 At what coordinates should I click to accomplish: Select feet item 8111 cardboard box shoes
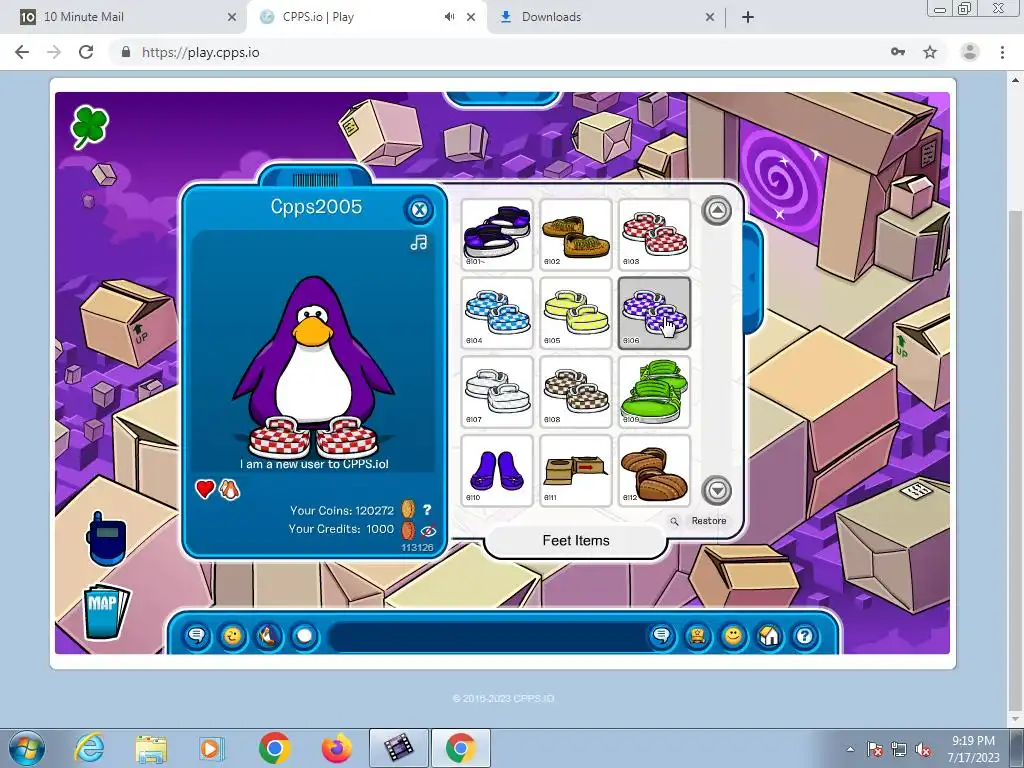tap(575, 470)
